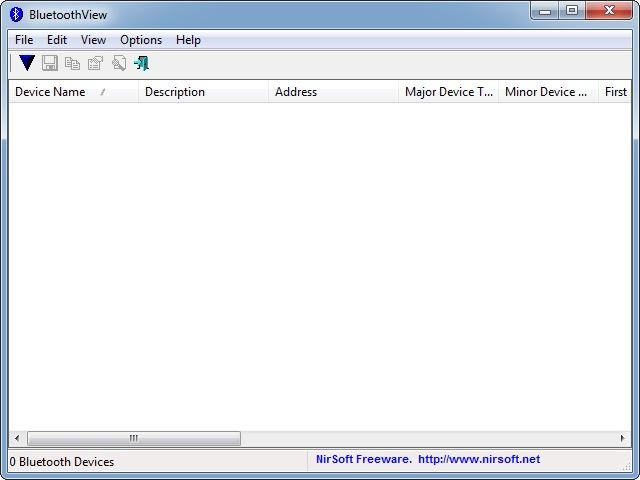
Task: Open the Help menu
Action: coord(188,40)
